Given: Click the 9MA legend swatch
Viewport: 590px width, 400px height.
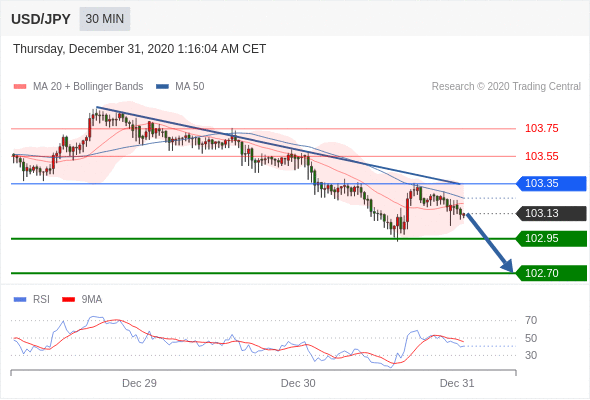Looking at the screenshot, I should pos(68,300).
